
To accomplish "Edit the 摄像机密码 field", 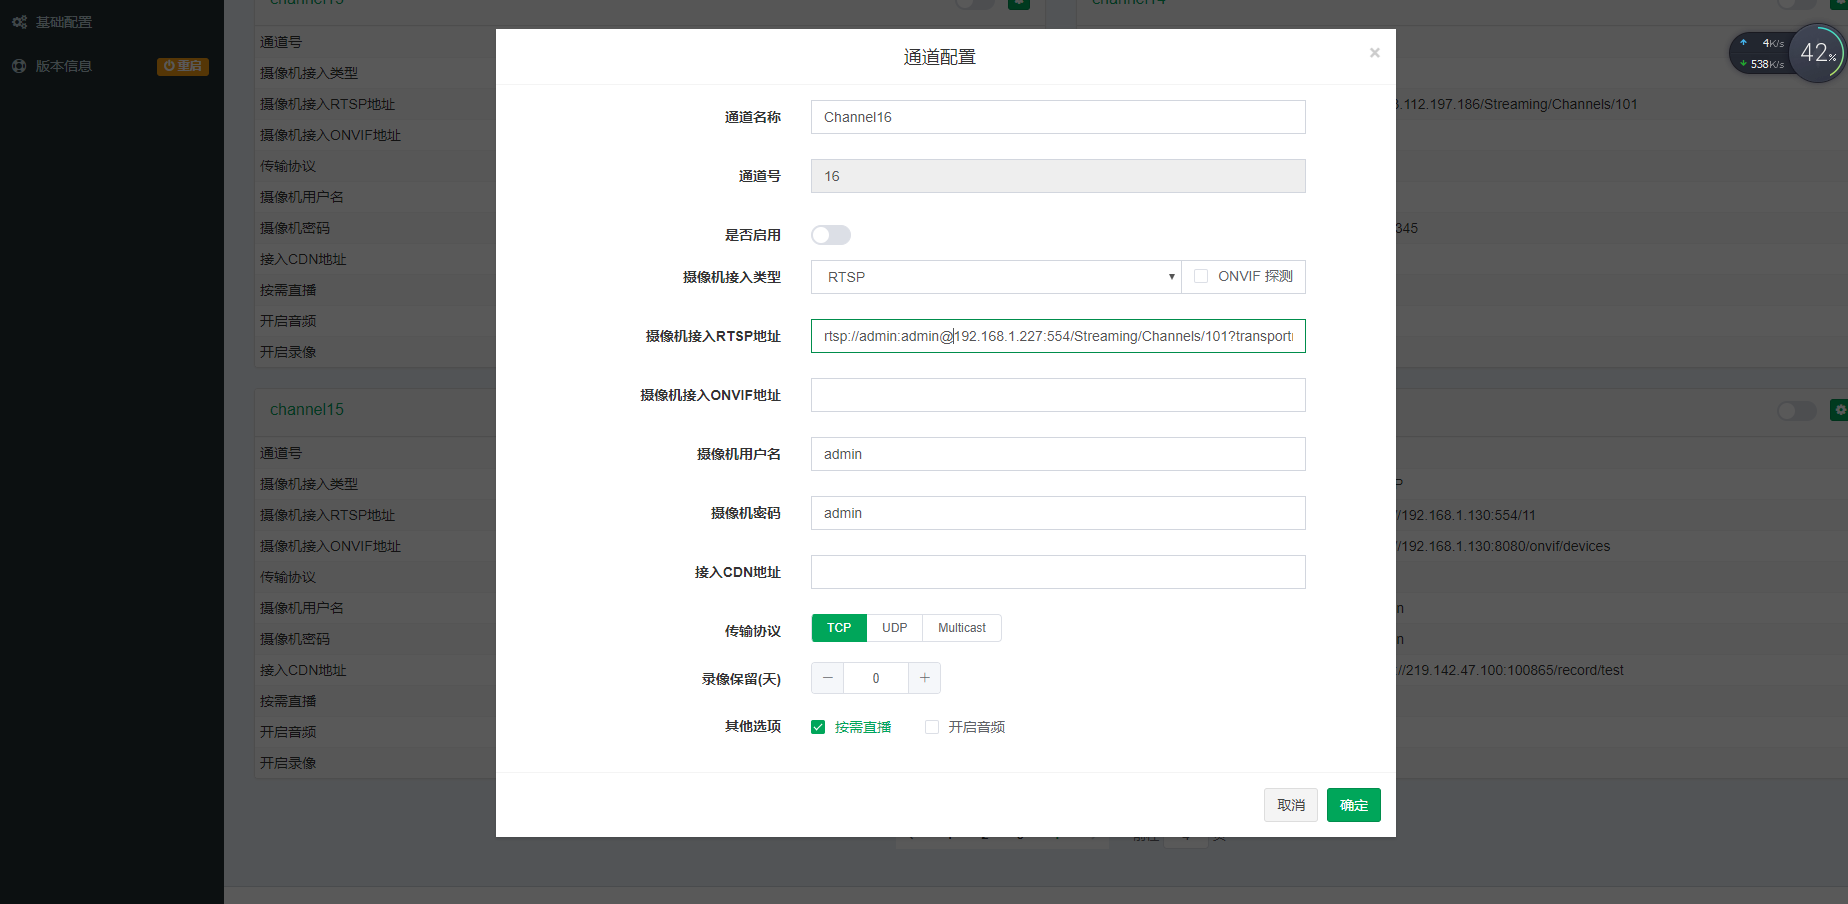I will pos(1058,513).
